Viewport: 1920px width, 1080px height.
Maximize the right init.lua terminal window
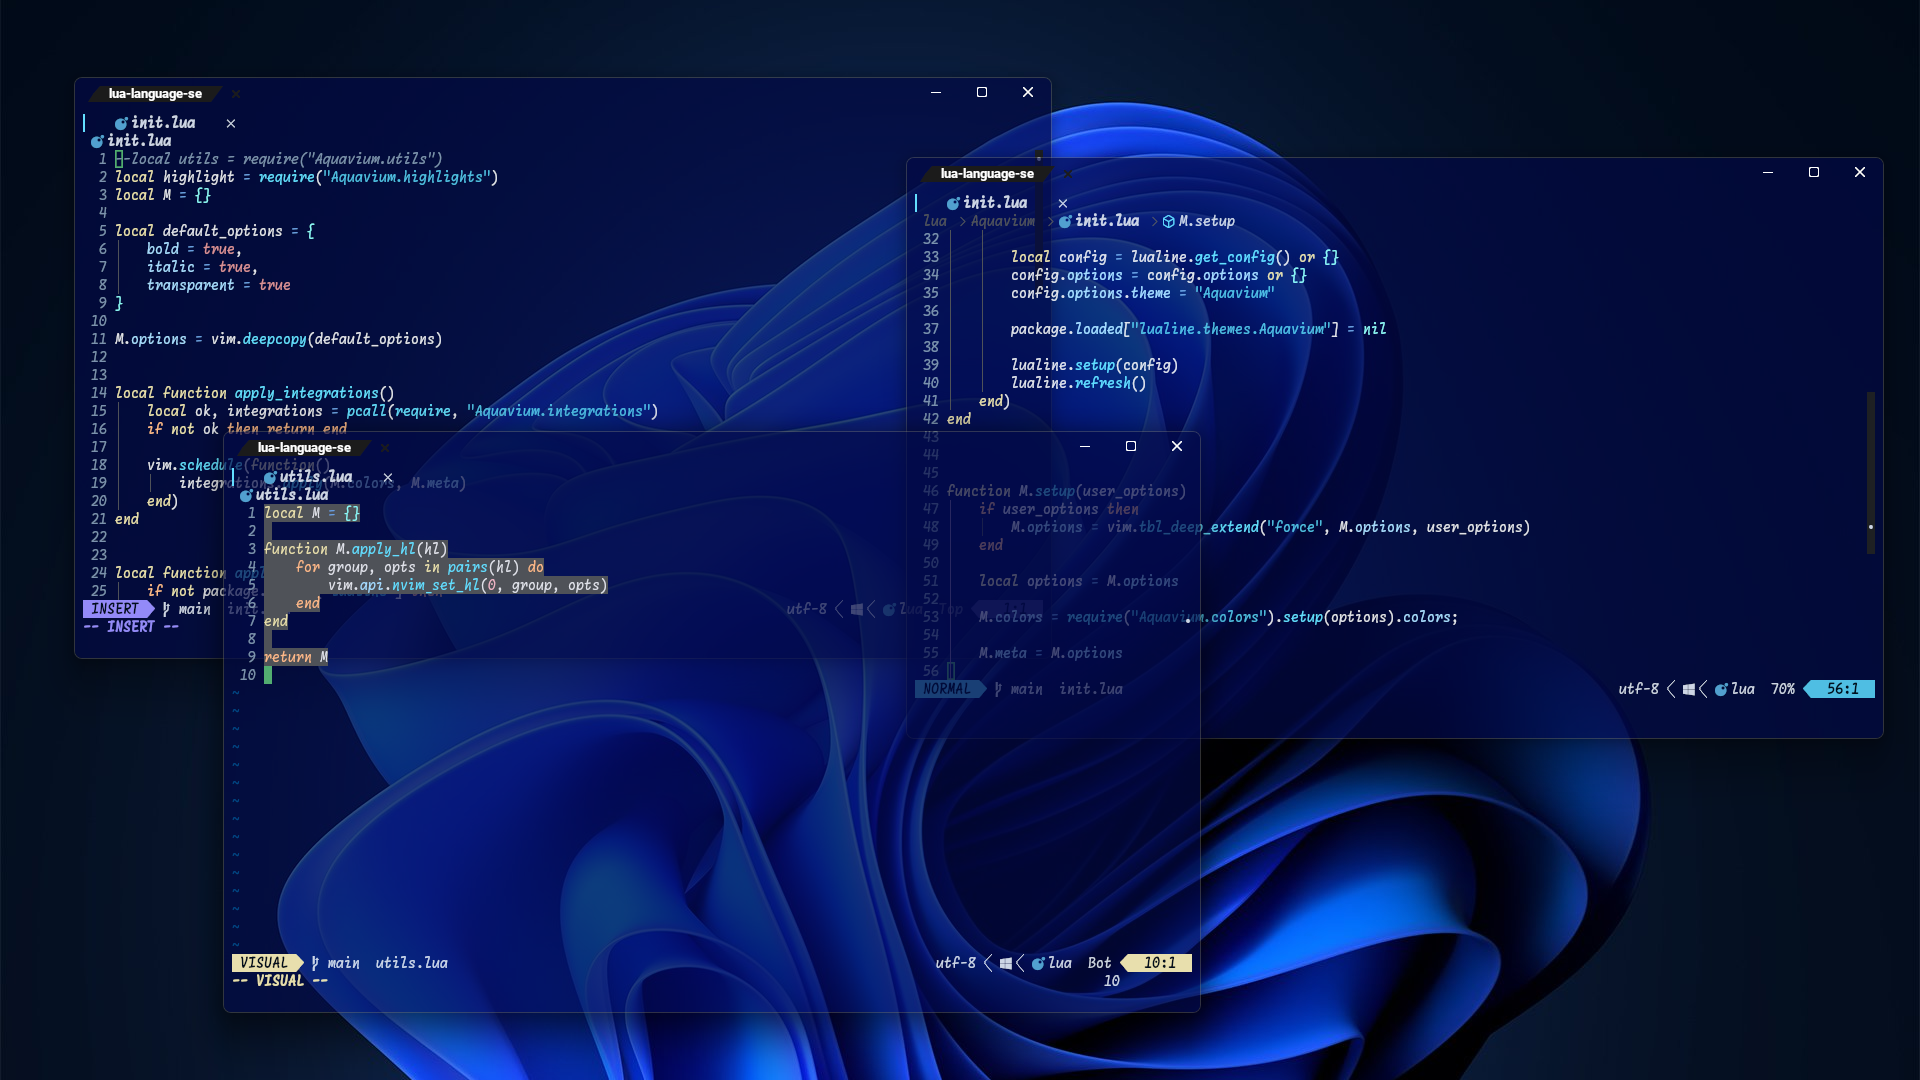[1814, 172]
